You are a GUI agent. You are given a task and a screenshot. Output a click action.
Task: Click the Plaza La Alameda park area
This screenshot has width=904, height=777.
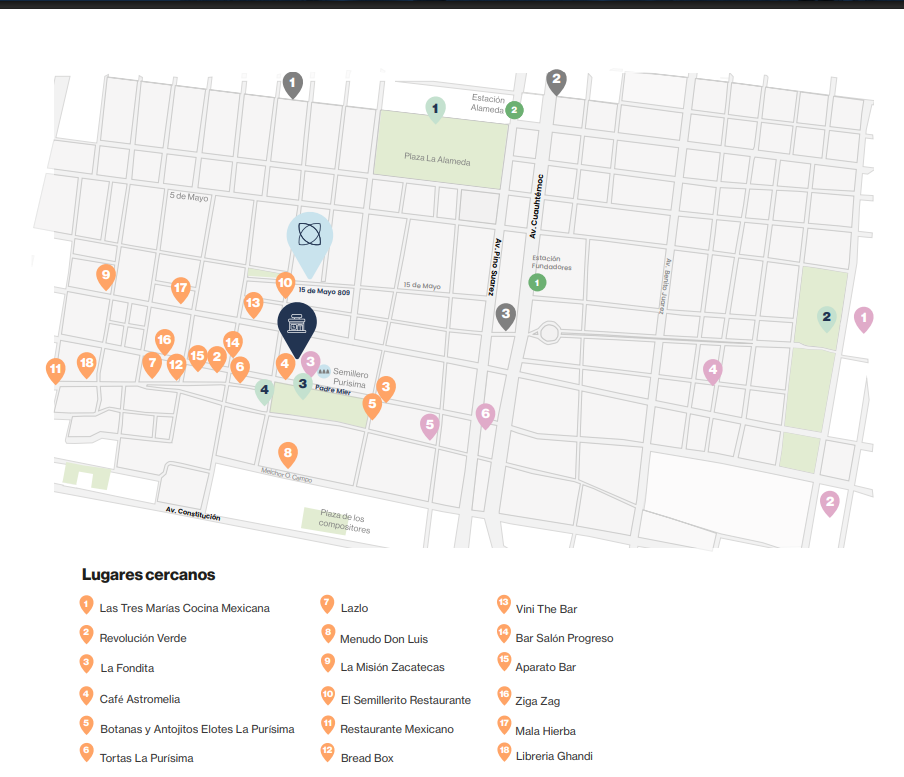coord(440,150)
